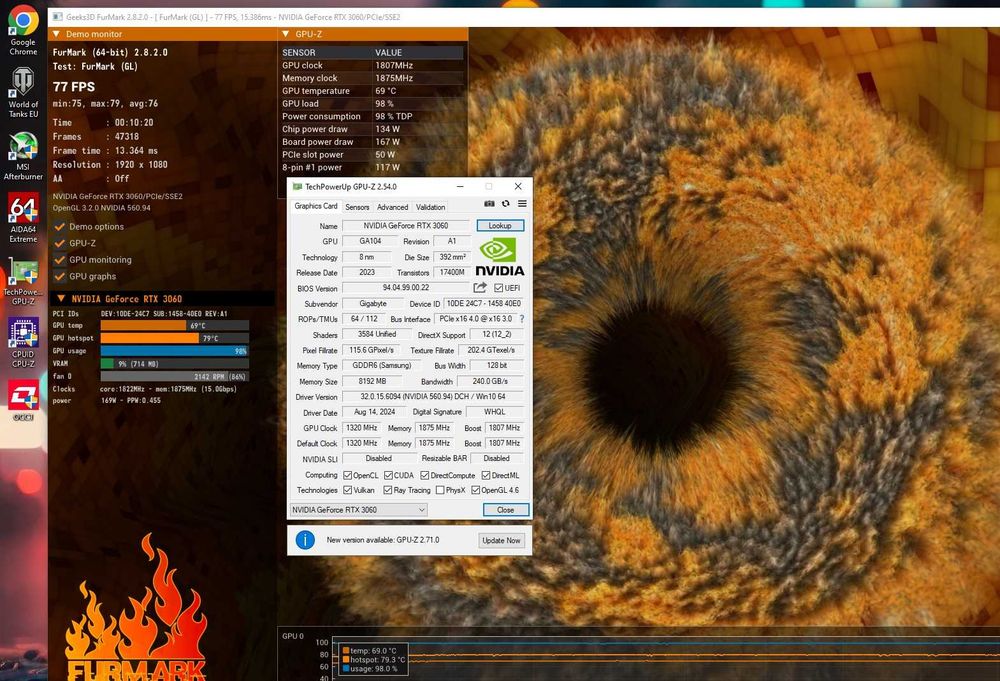This screenshot has width=1000, height=681.
Task: Click the info icon in update notice
Action: [x=305, y=540]
